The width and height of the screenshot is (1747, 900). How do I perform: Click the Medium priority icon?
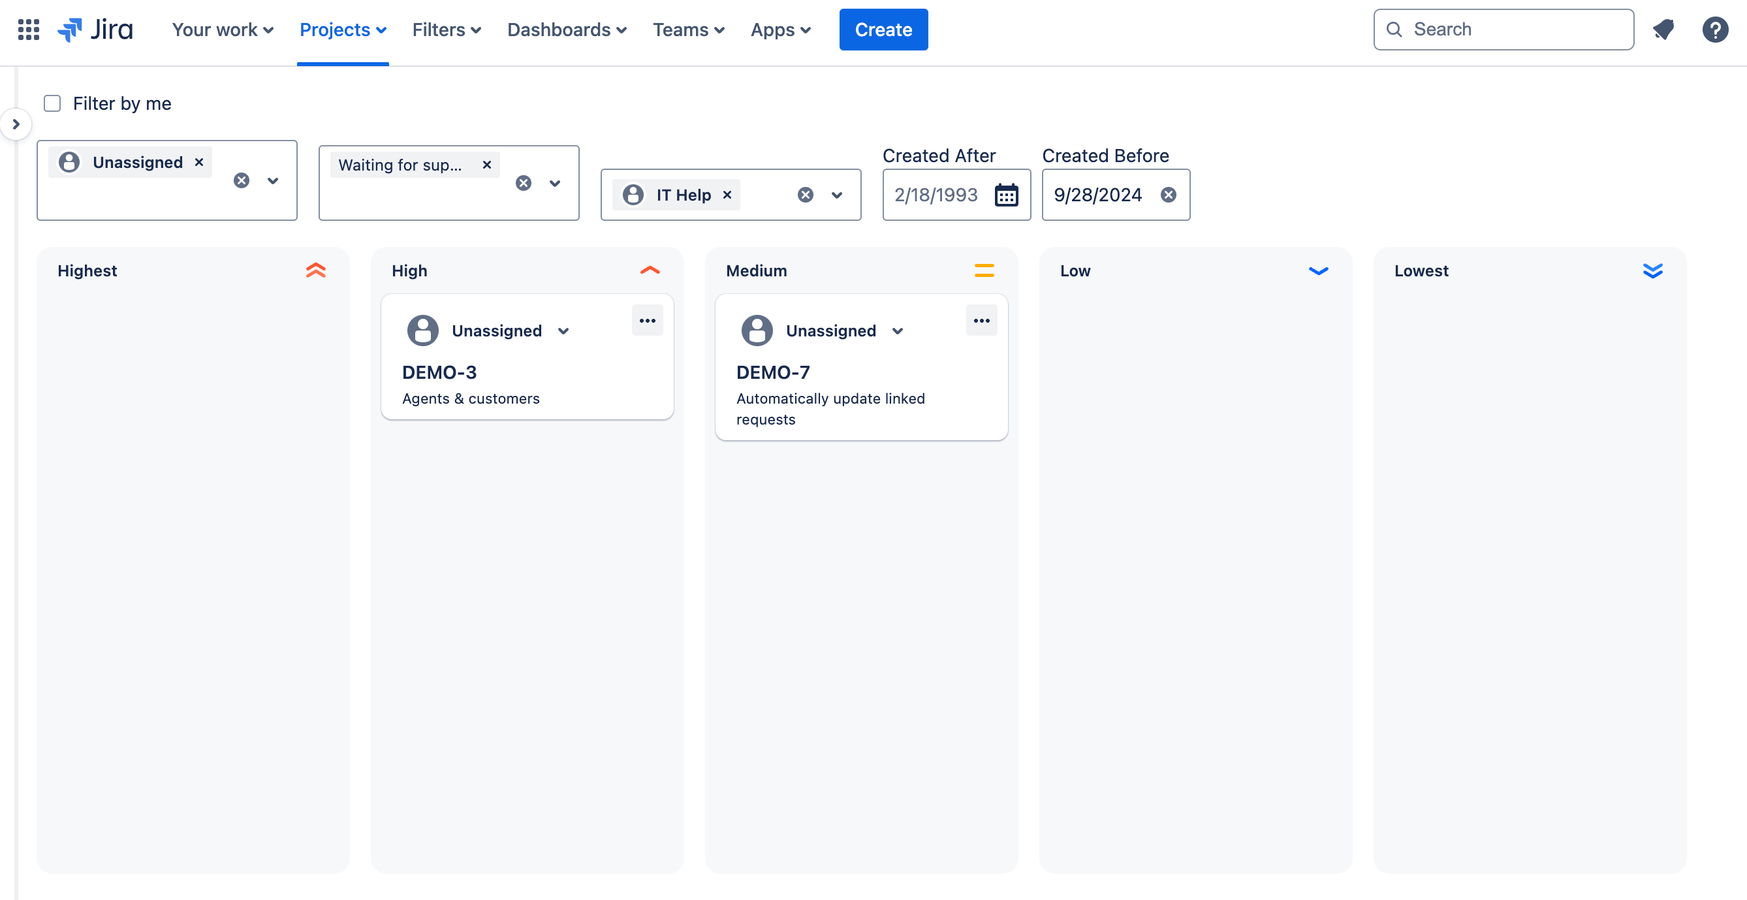(x=984, y=271)
